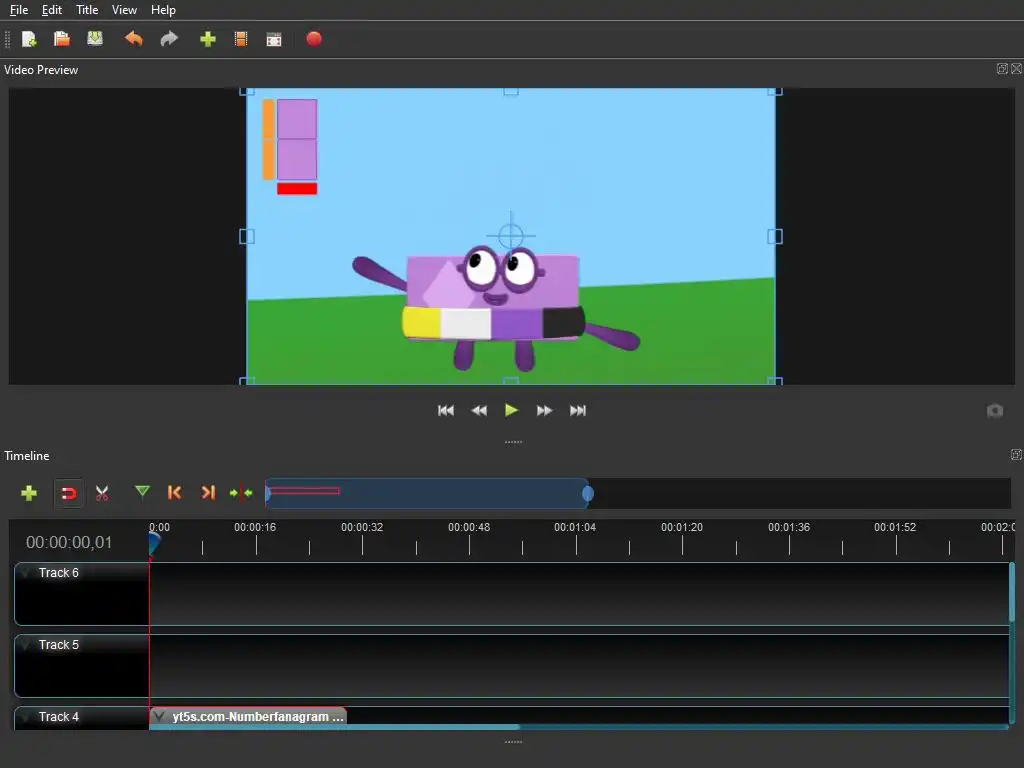Open the Help menu
This screenshot has width=1024, height=768.
(163, 10)
